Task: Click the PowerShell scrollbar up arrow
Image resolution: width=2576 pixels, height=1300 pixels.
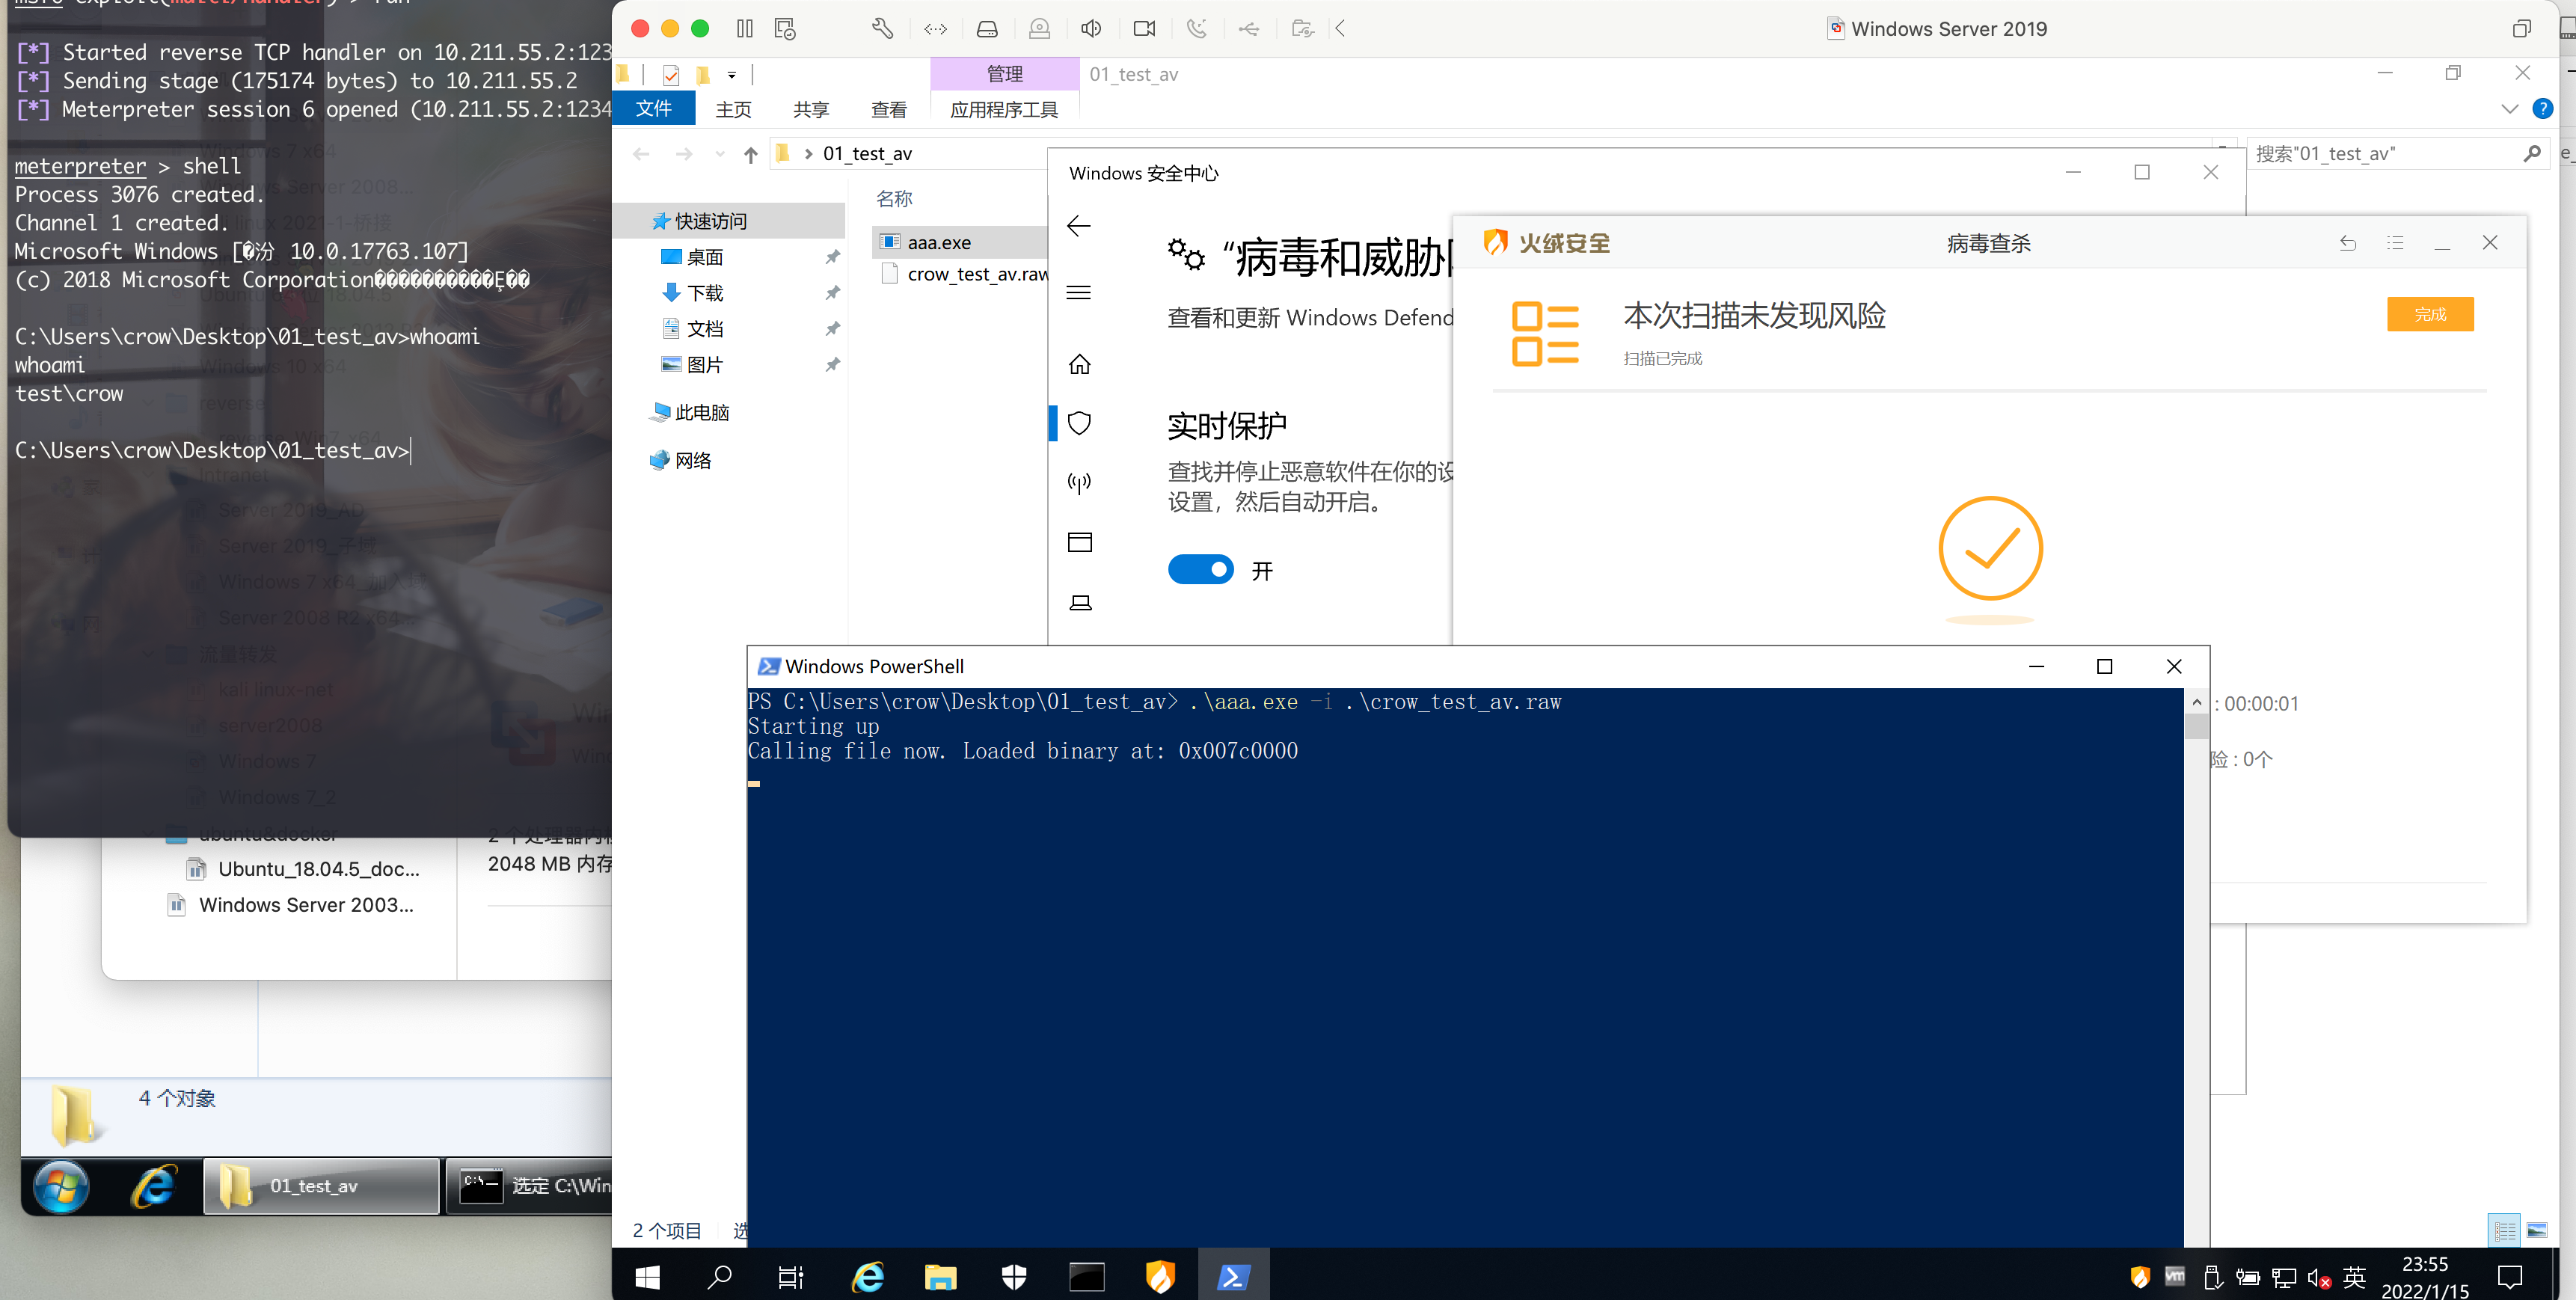Action: coord(2196,702)
